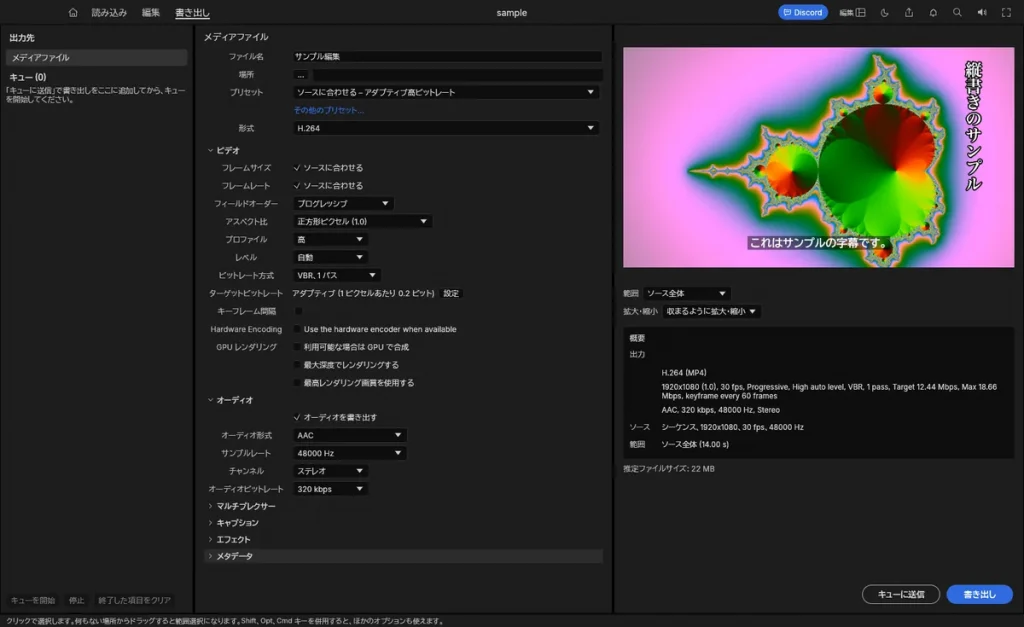This screenshot has width=1024, height=627.
Task: Click the キュー (0) heading
Action: coord(27,77)
